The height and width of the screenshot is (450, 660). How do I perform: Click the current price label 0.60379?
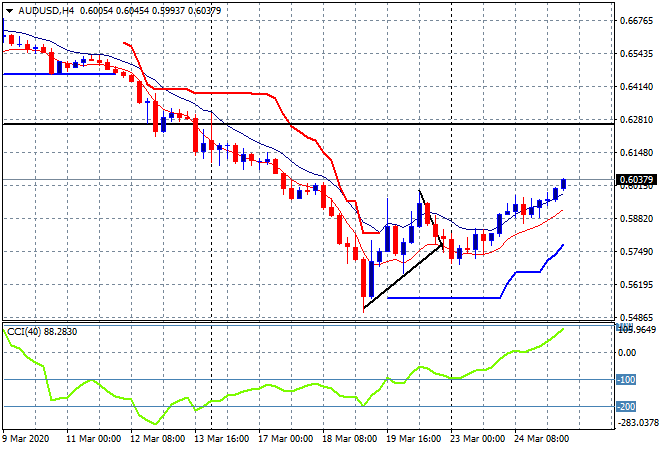[636, 180]
